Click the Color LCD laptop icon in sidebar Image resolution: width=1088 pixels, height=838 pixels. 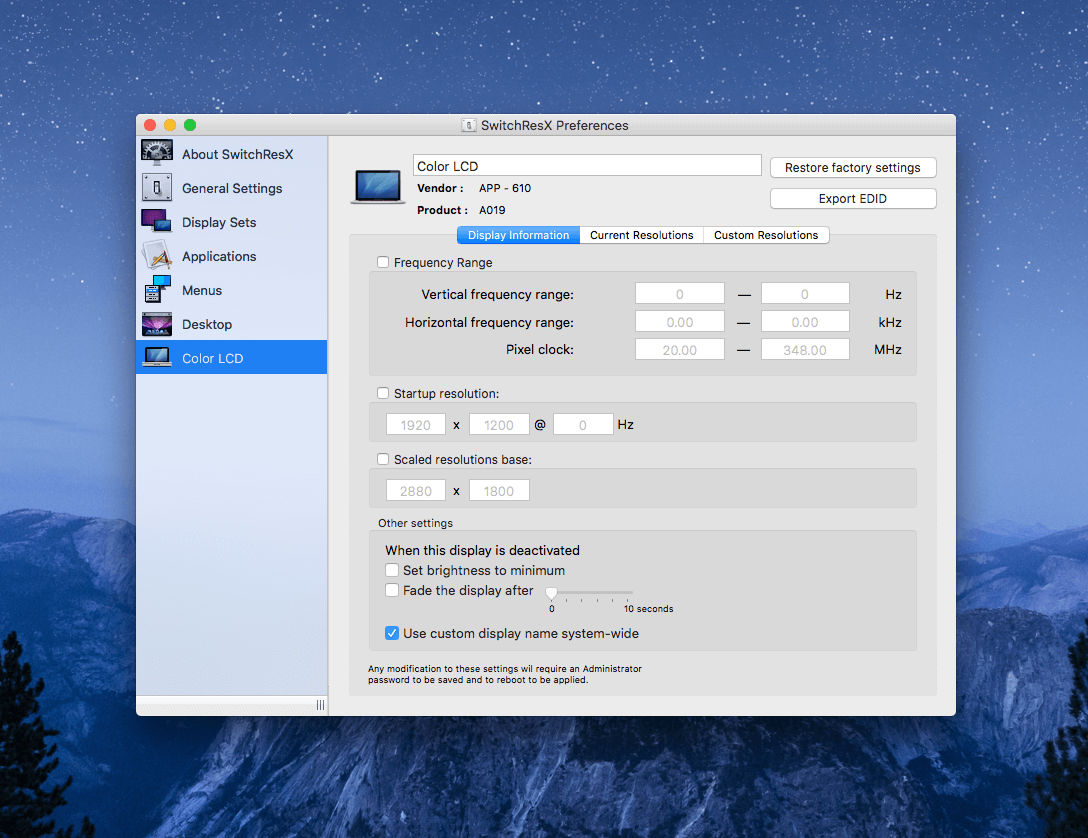point(157,357)
